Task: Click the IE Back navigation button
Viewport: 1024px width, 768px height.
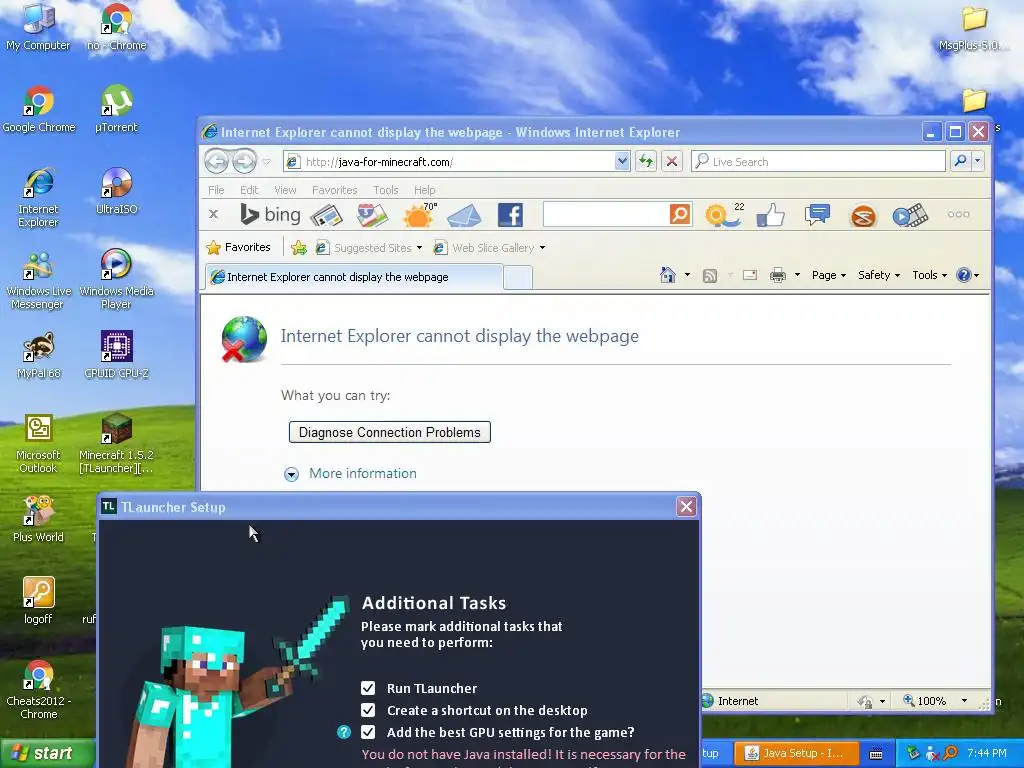Action: (216, 161)
